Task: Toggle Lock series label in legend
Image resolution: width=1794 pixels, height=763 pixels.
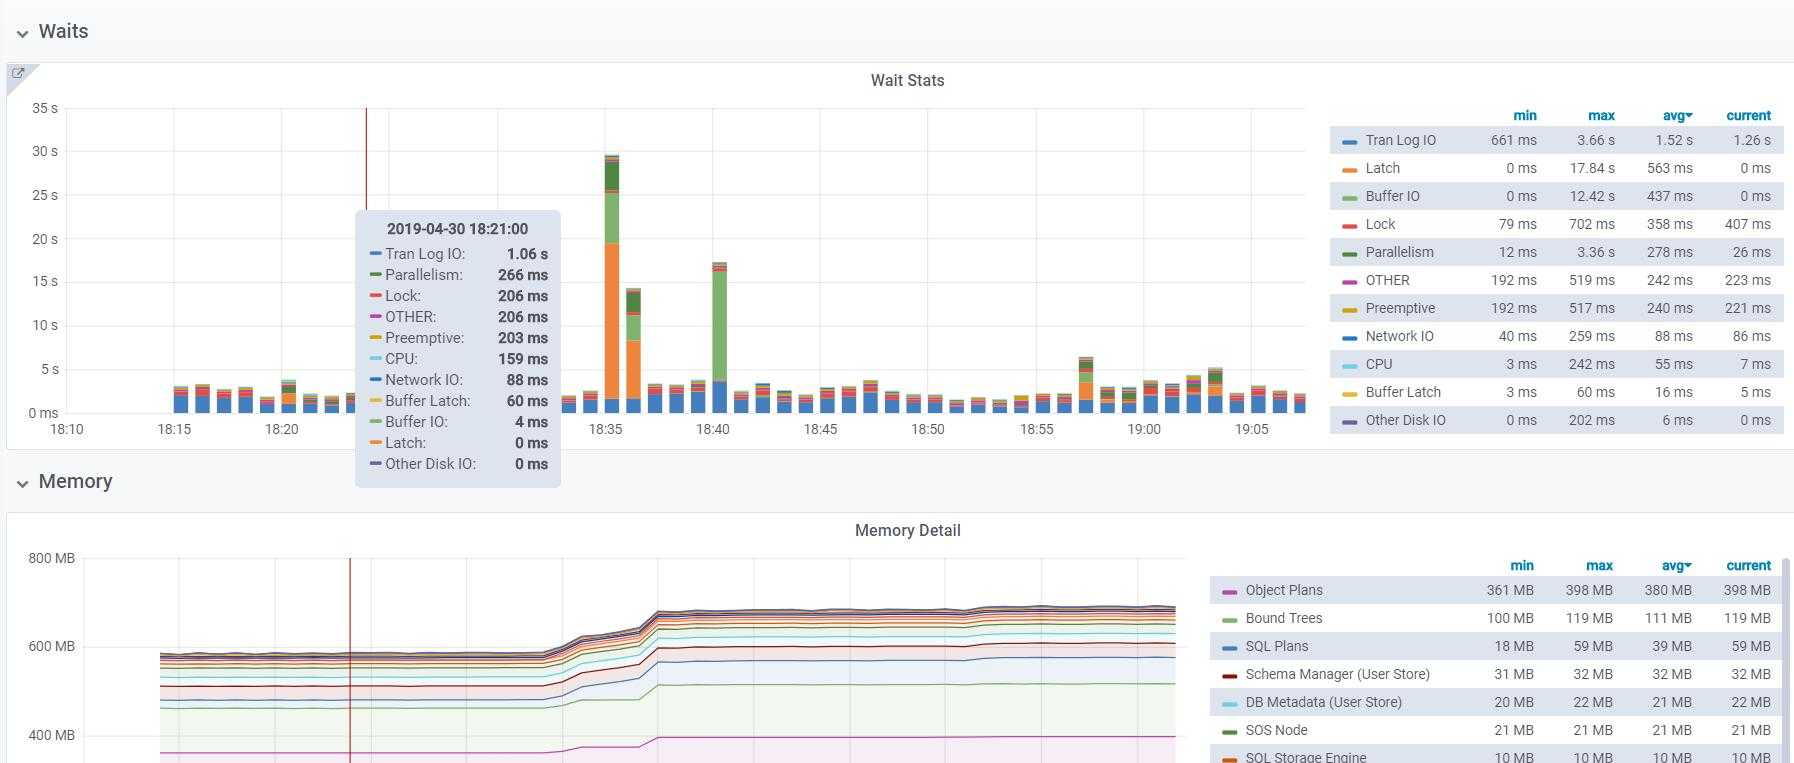Action: click(1380, 225)
